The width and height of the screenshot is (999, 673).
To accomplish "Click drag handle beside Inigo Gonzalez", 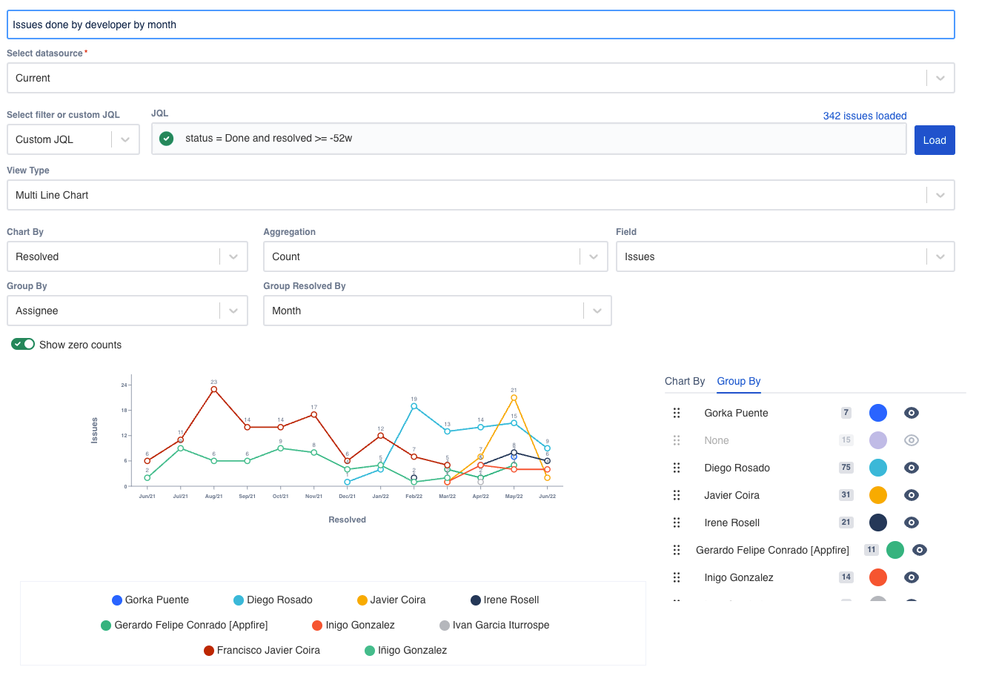I will [x=677, y=578].
